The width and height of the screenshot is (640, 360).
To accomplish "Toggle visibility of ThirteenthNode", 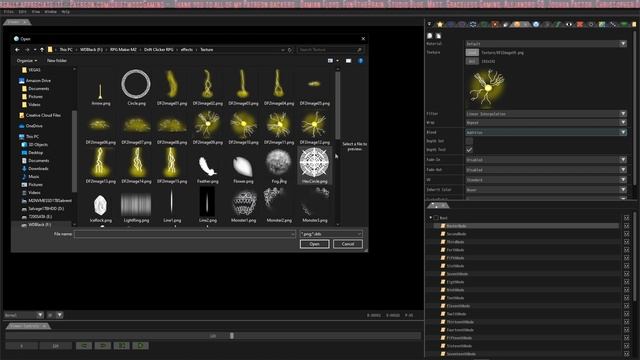I will point(627,322).
